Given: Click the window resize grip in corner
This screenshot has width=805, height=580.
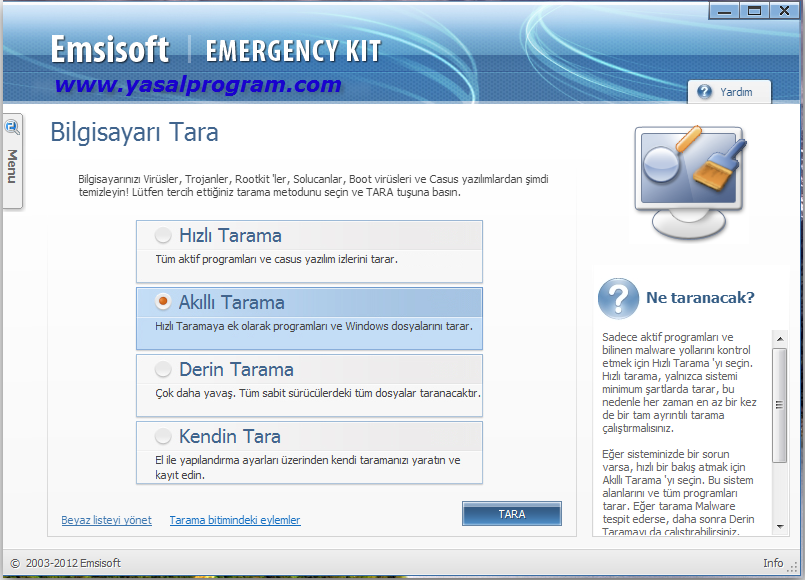Looking at the screenshot, I should [x=795, y=565].
